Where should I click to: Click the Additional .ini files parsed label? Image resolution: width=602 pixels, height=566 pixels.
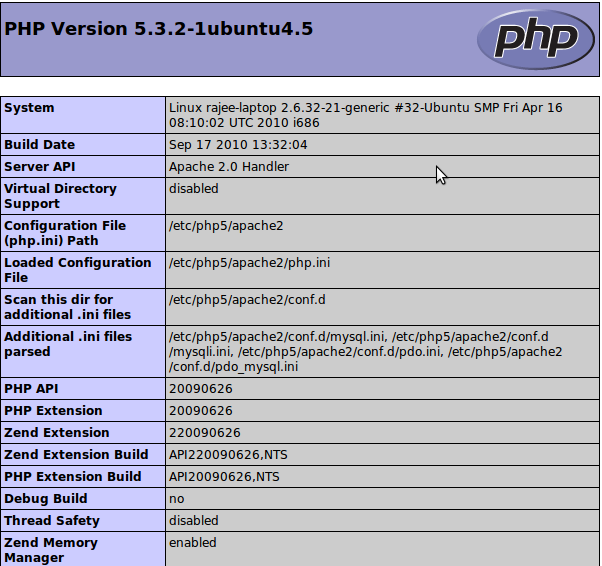[68, 344]
